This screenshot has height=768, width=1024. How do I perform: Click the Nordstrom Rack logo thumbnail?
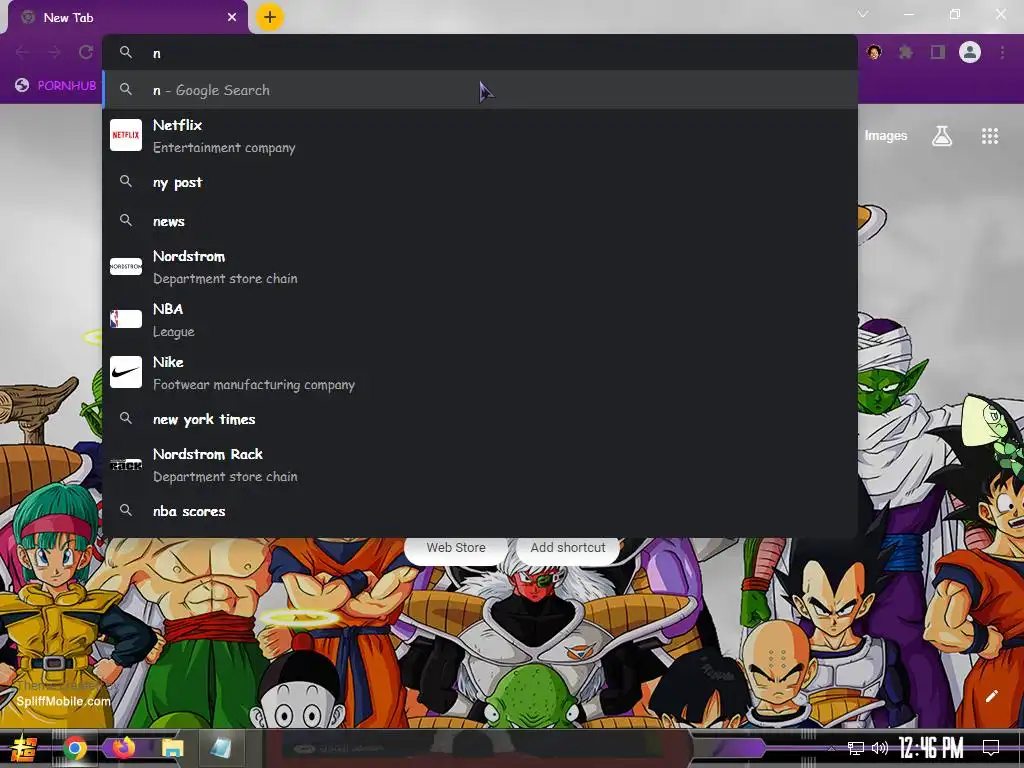coord(126,464)
